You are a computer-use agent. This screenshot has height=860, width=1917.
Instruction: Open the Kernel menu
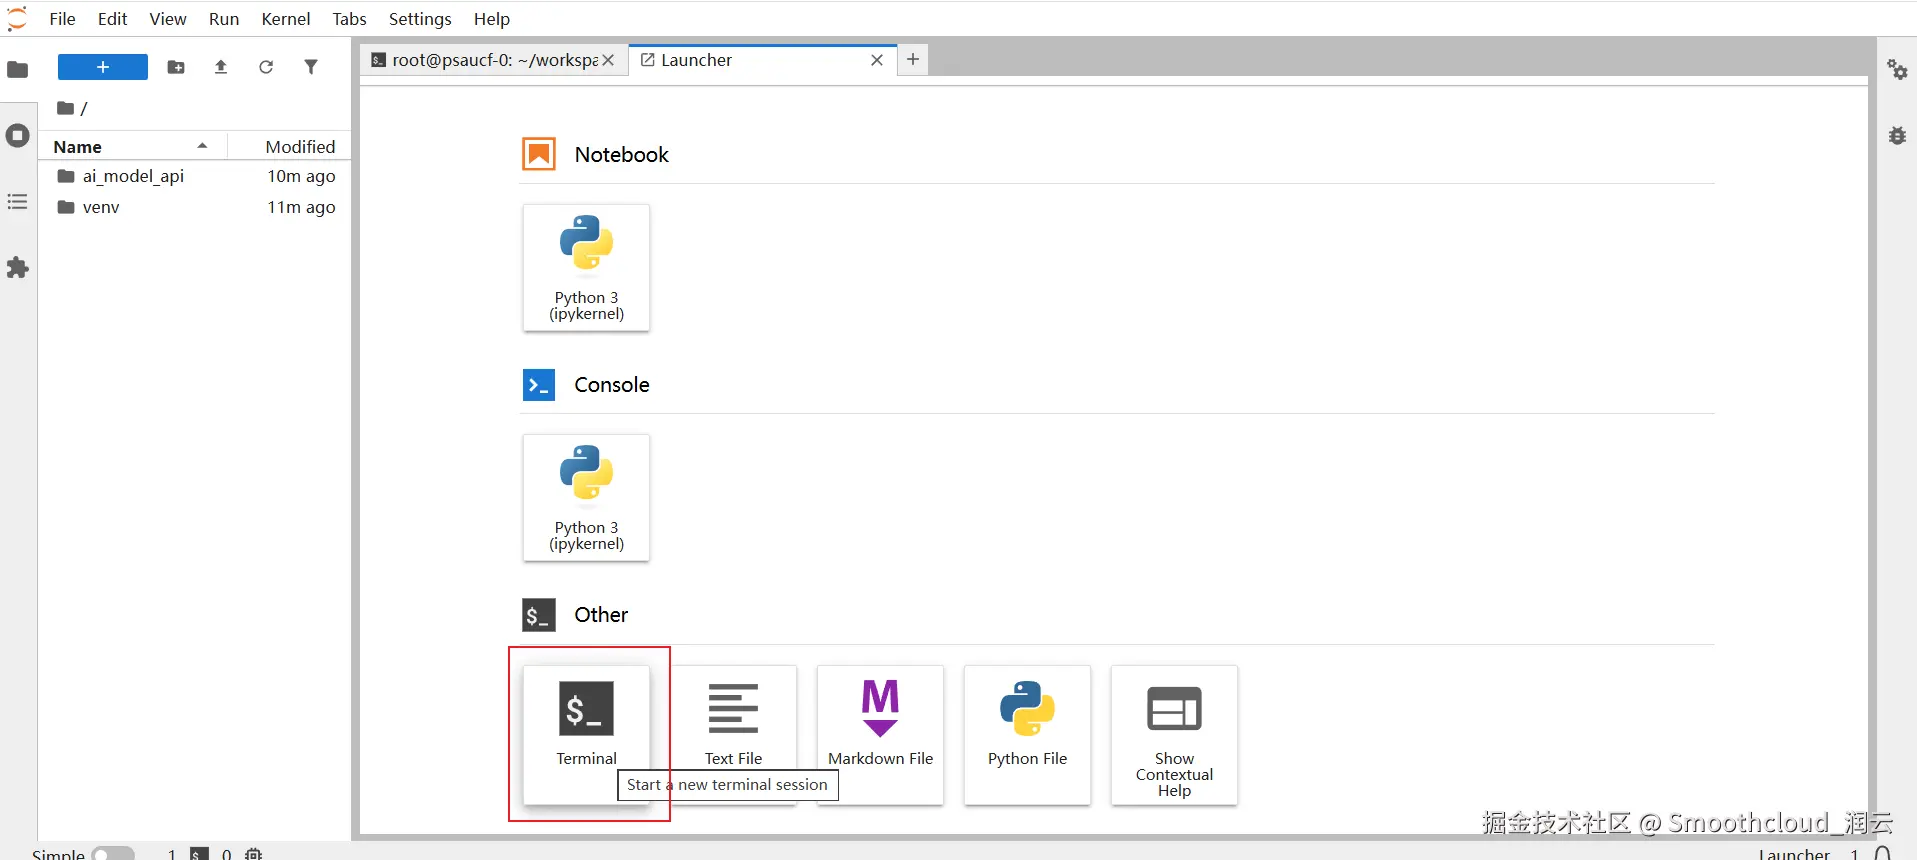pos(286,19)
